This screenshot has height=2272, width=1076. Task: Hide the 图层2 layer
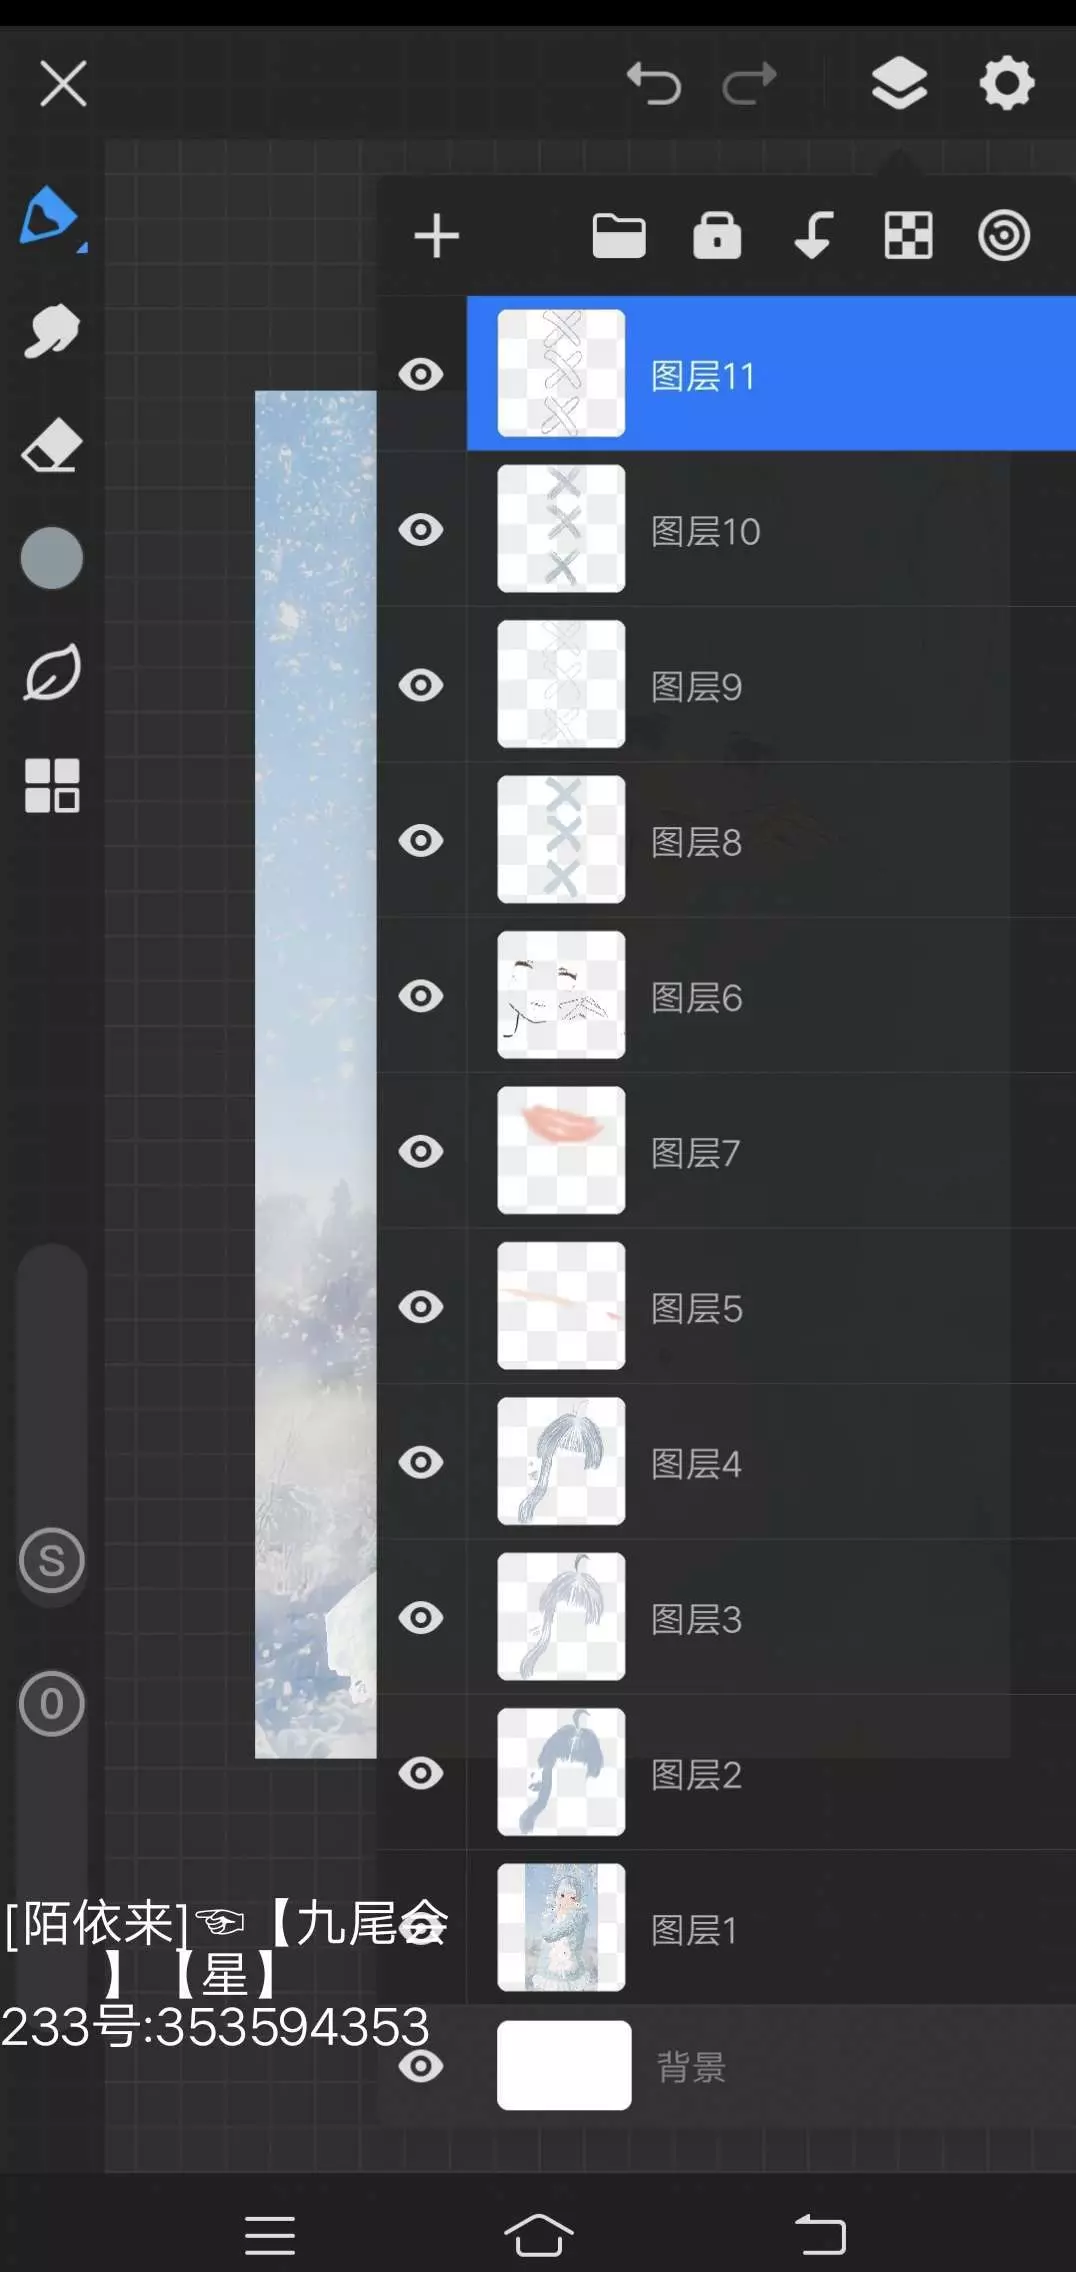pyautogui.click(x=421, y=1774)
